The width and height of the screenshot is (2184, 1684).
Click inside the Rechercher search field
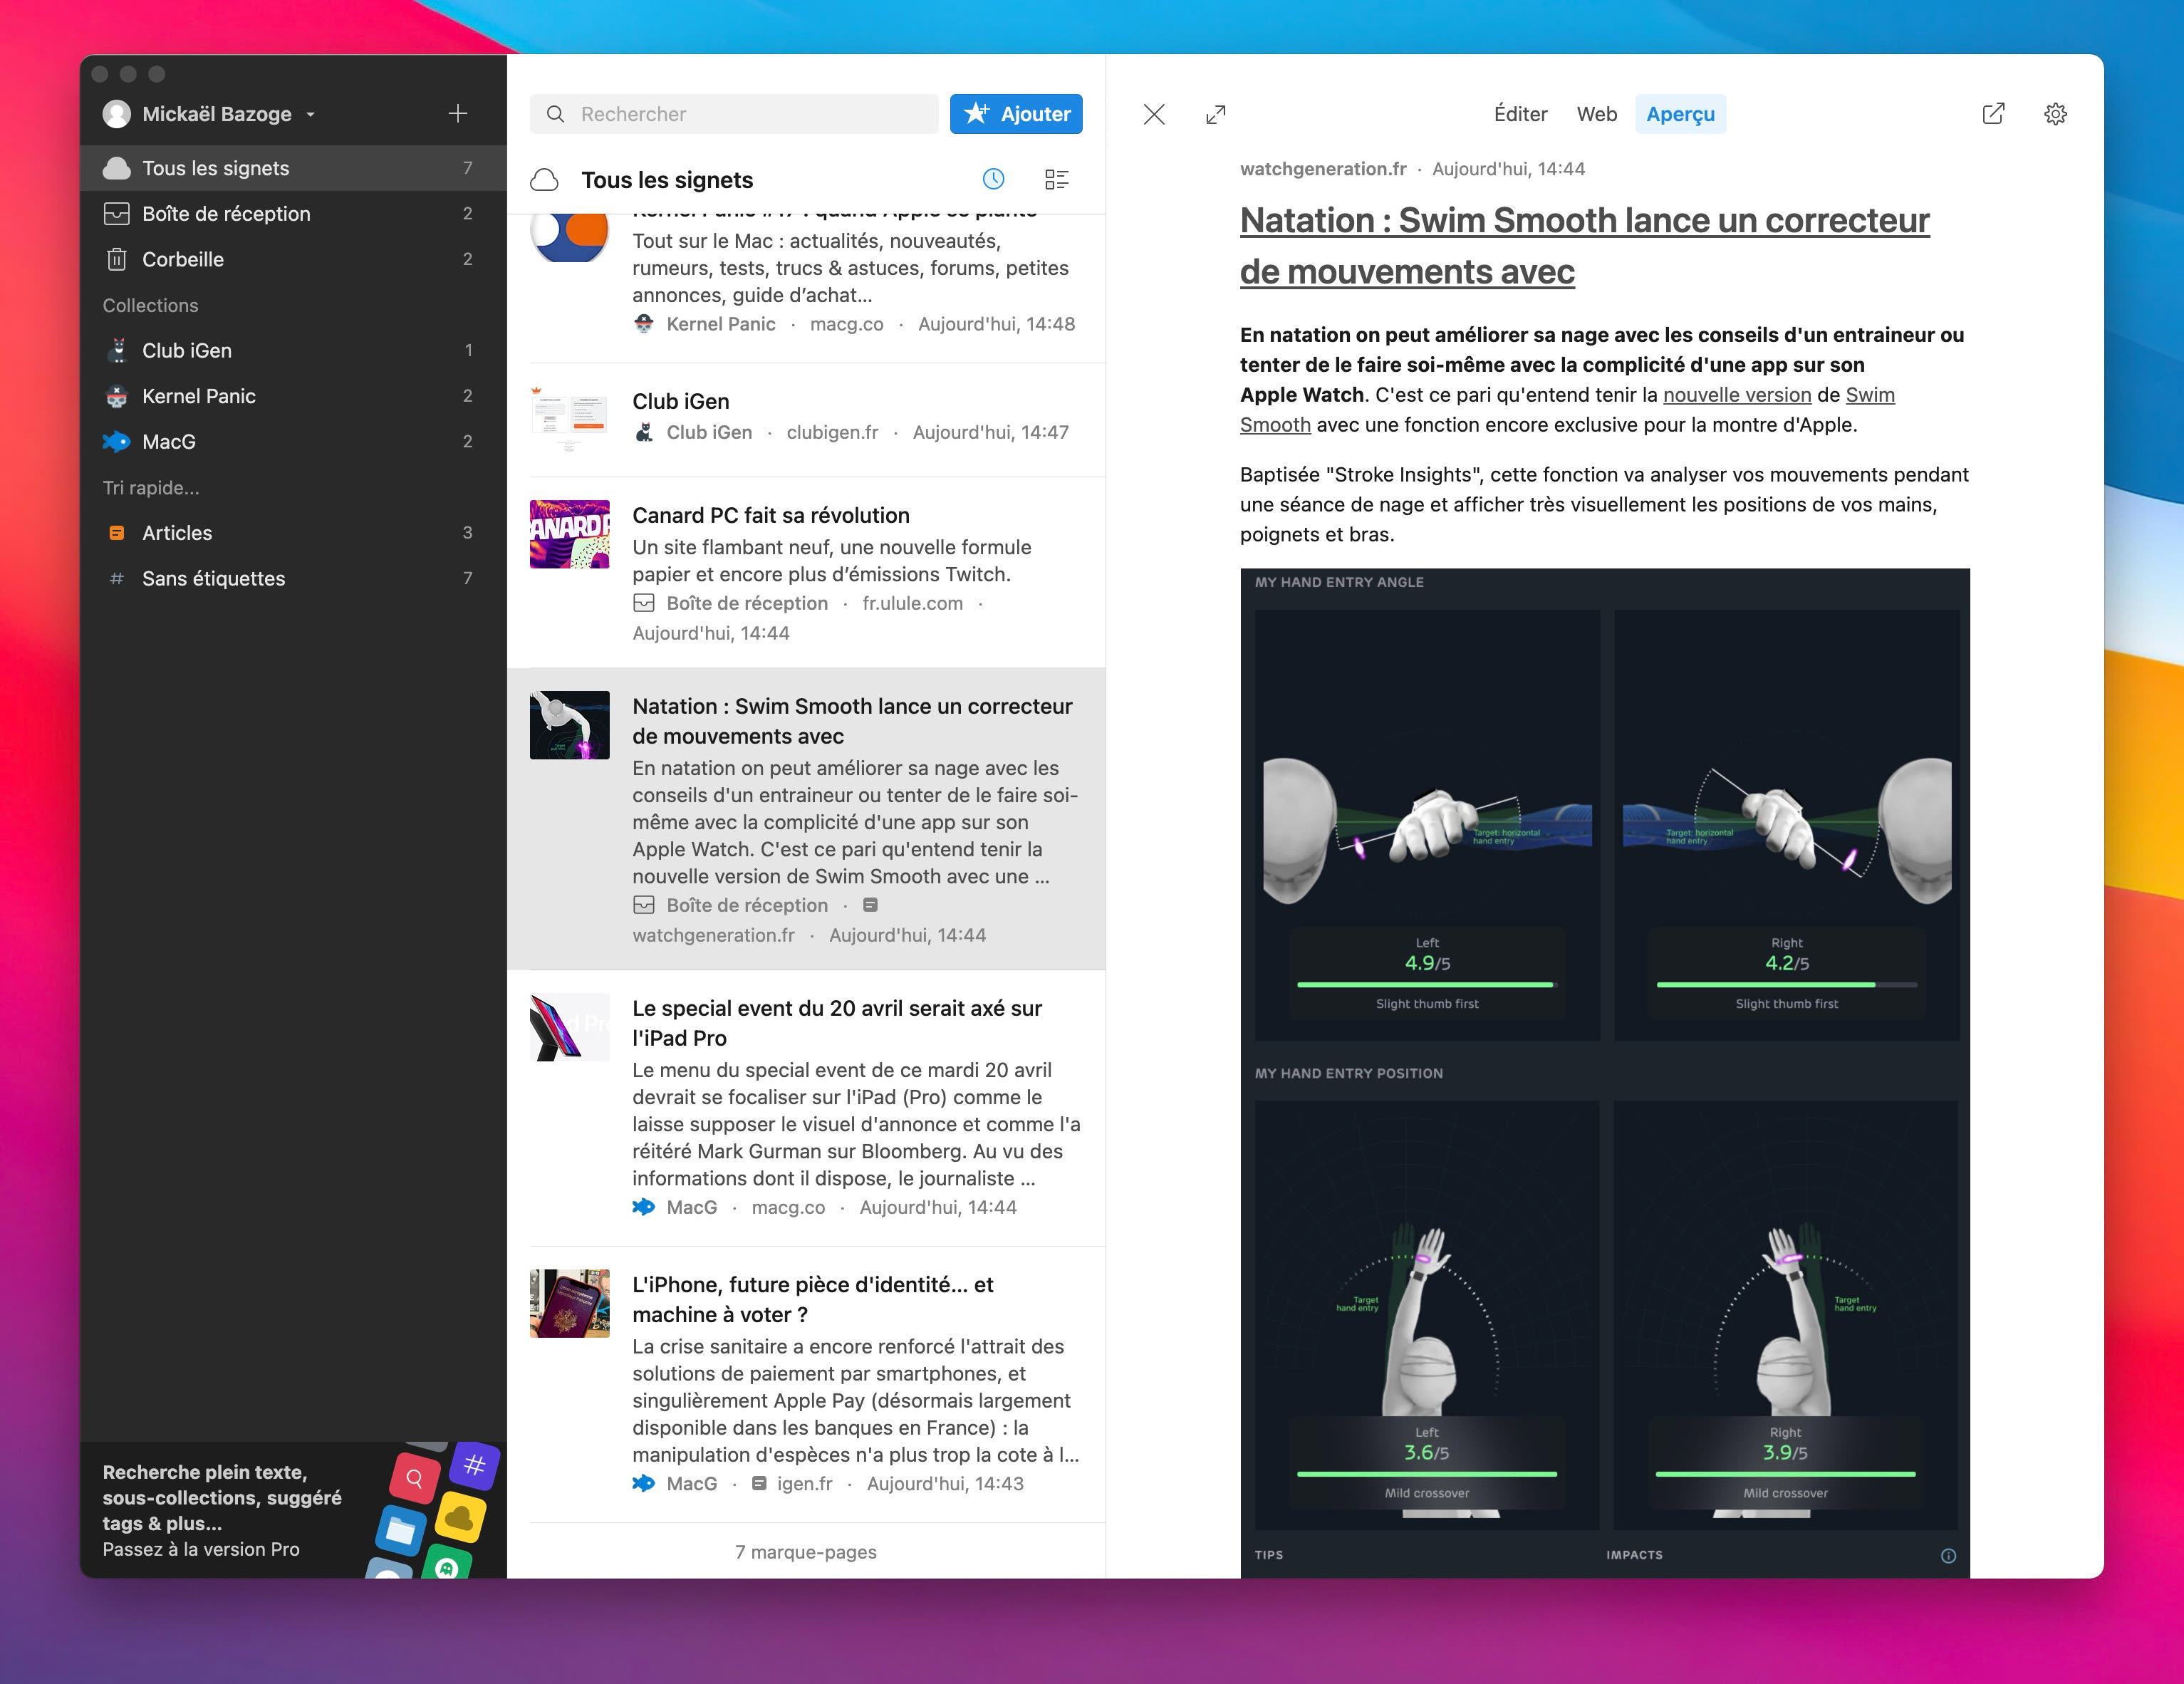coord(735,114)
